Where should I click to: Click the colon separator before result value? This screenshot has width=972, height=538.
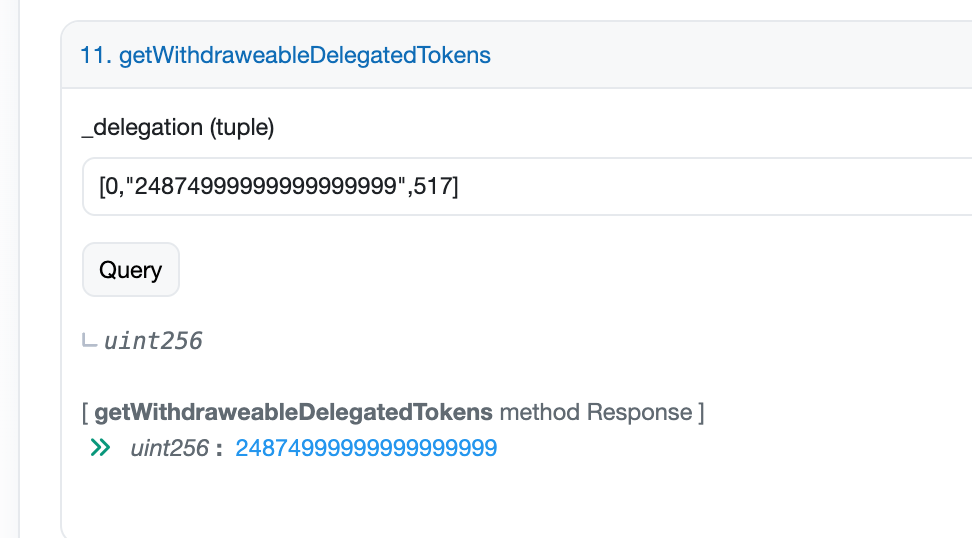pyautogui.click(x=218, y=448)
